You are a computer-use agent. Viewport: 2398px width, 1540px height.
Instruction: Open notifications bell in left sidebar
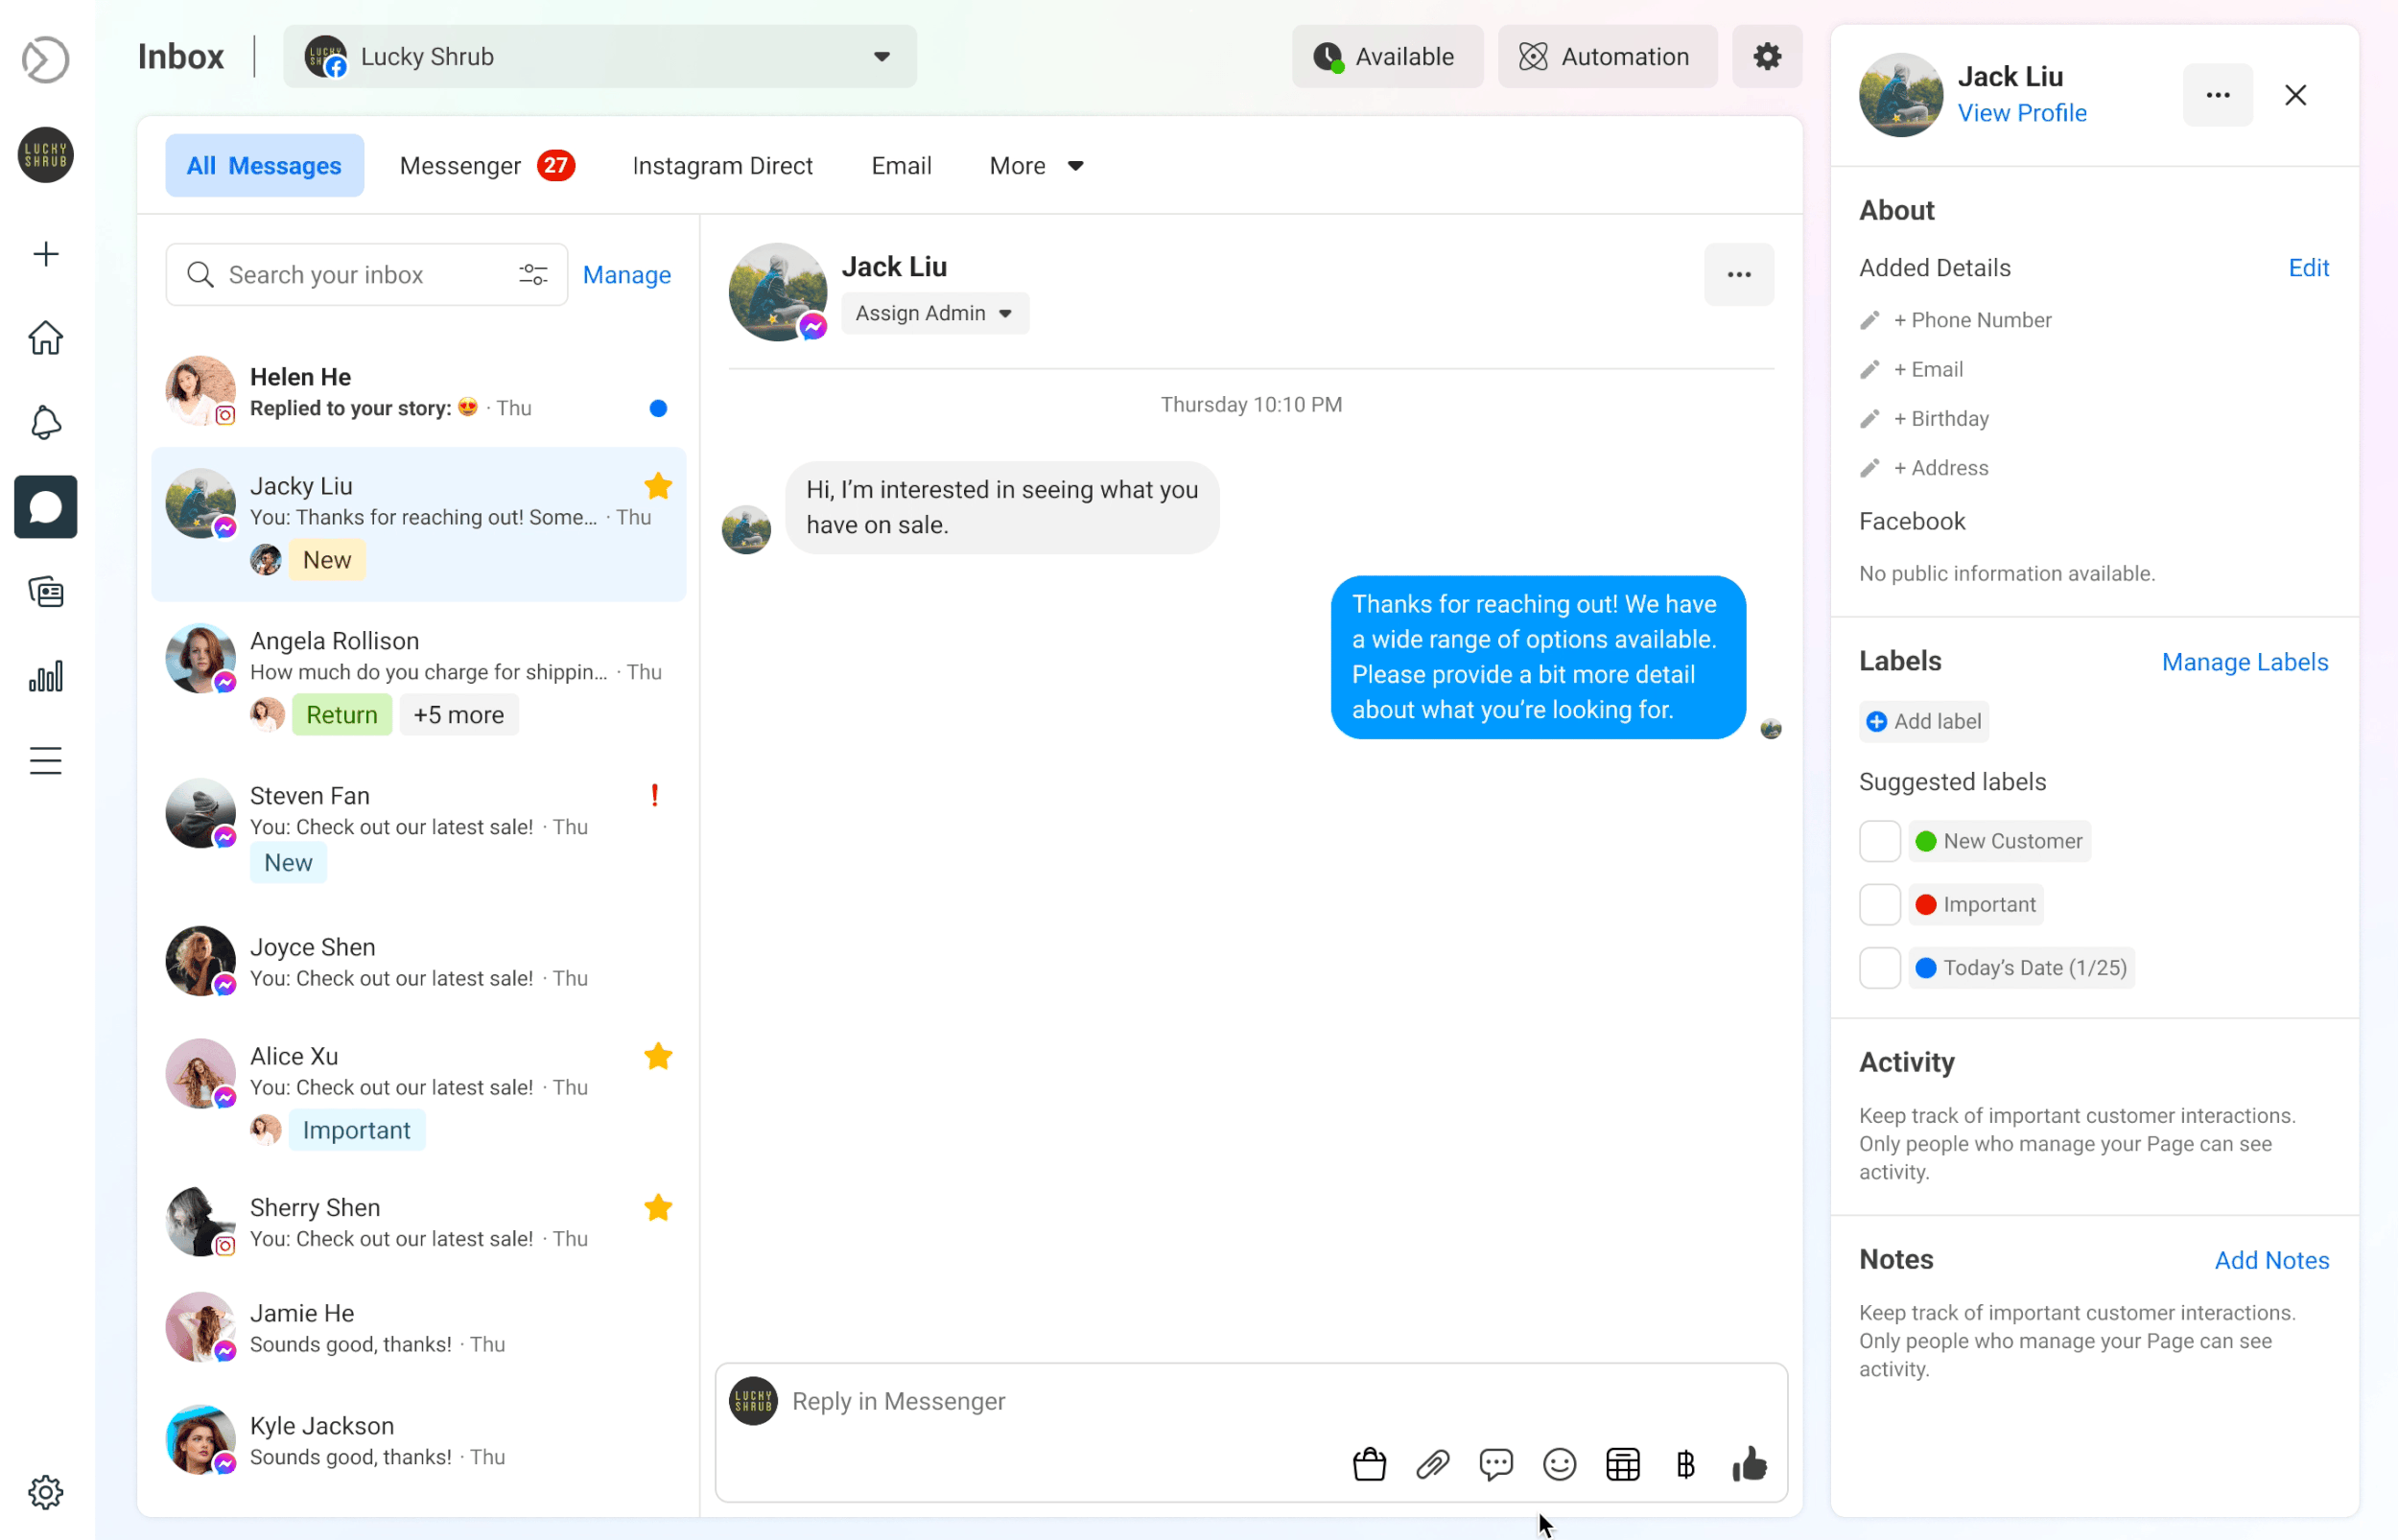(x=46, y=422)
